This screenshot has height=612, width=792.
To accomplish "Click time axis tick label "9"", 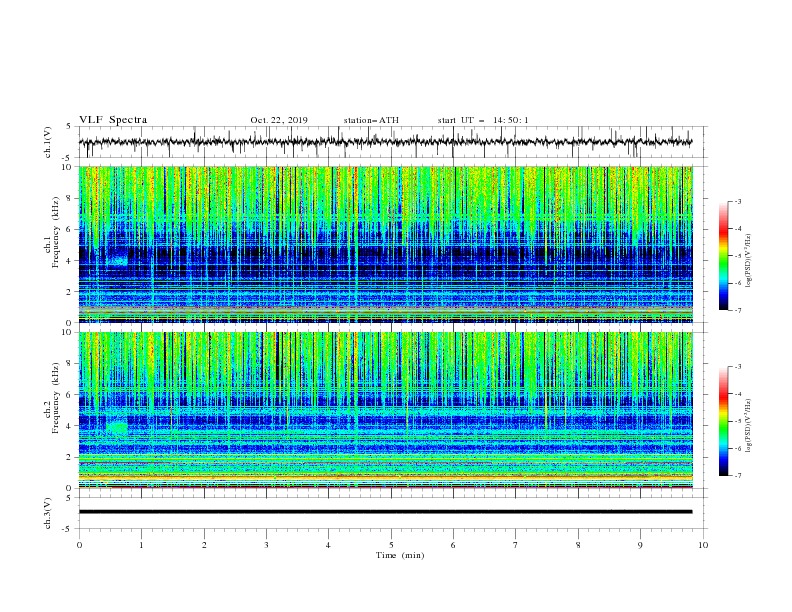I will click(640, 545).
